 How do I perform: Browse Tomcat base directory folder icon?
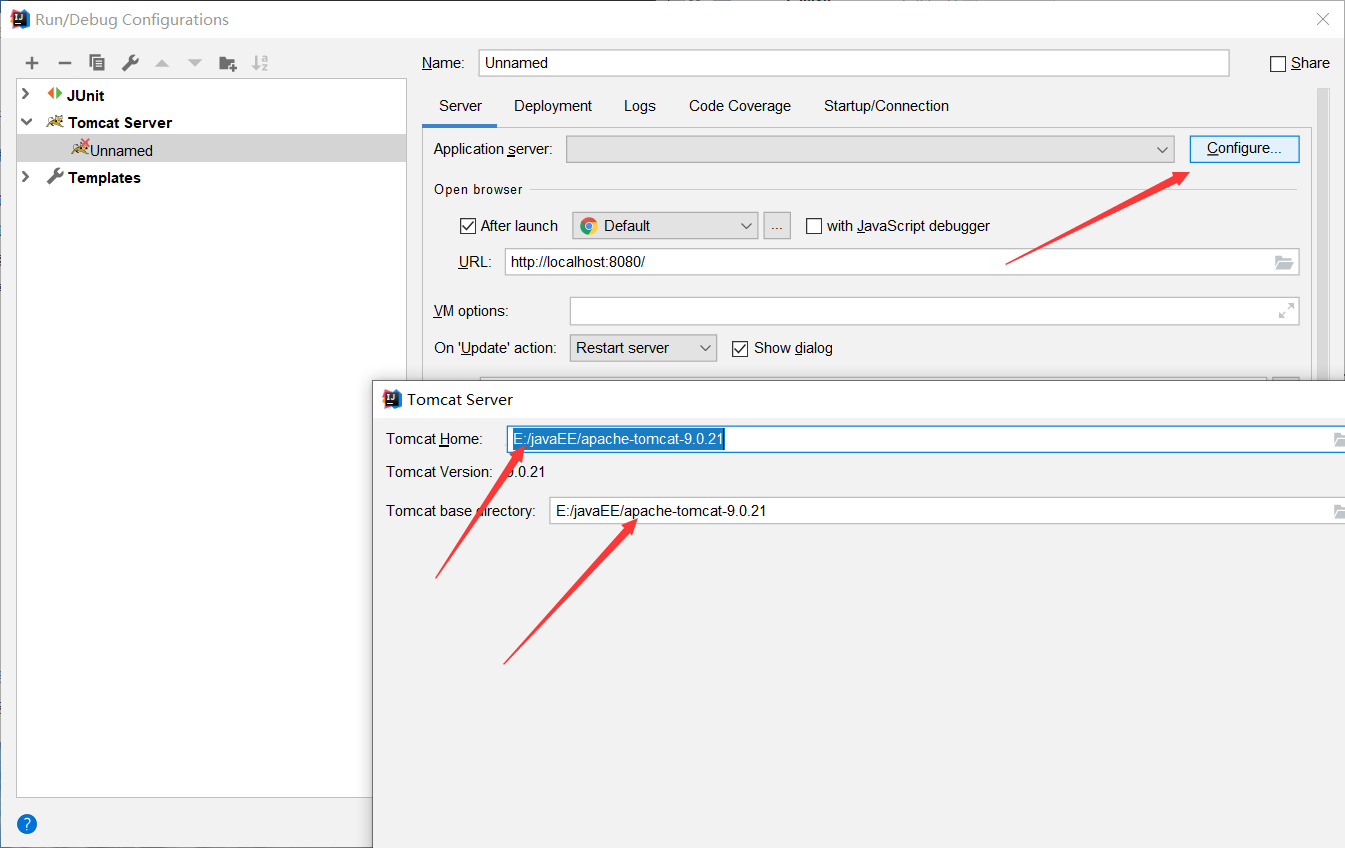1339,512
